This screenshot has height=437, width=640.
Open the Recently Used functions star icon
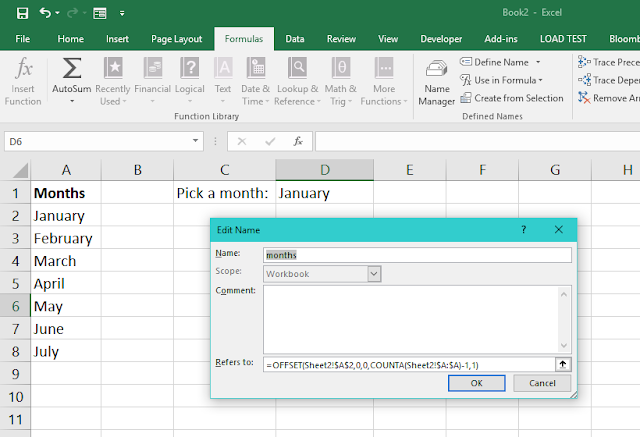pyautogui.click(x=113, y=67)
